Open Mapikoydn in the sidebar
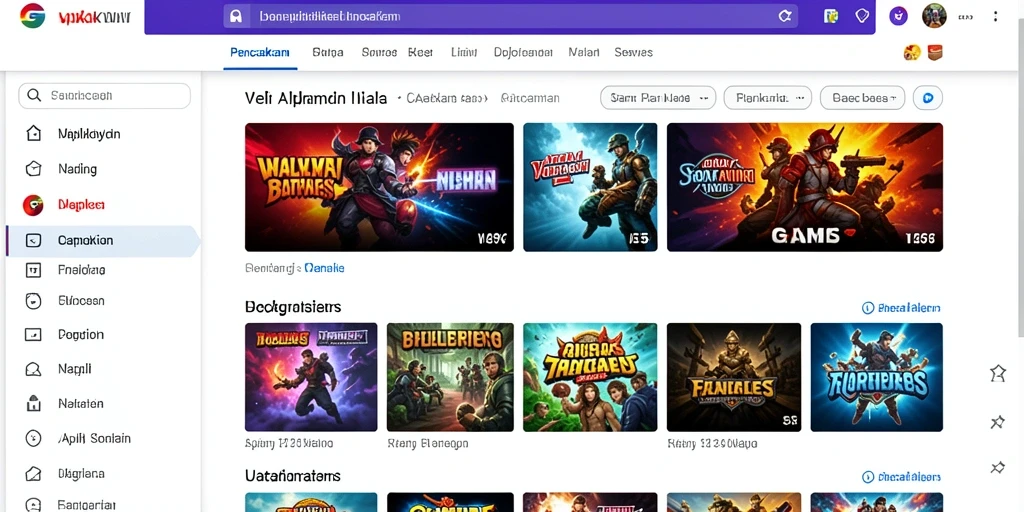 (89, 134)
